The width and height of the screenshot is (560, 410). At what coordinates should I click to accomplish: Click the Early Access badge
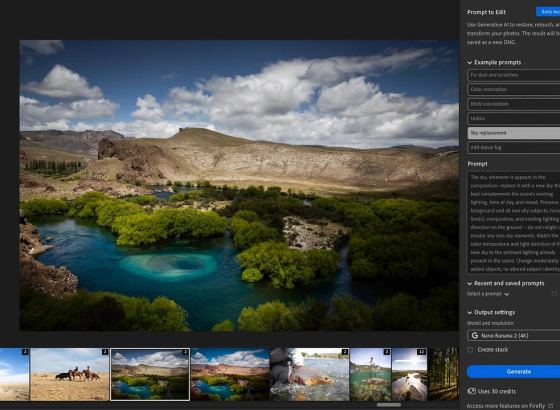pyautogui.click(x=548, y=12)
